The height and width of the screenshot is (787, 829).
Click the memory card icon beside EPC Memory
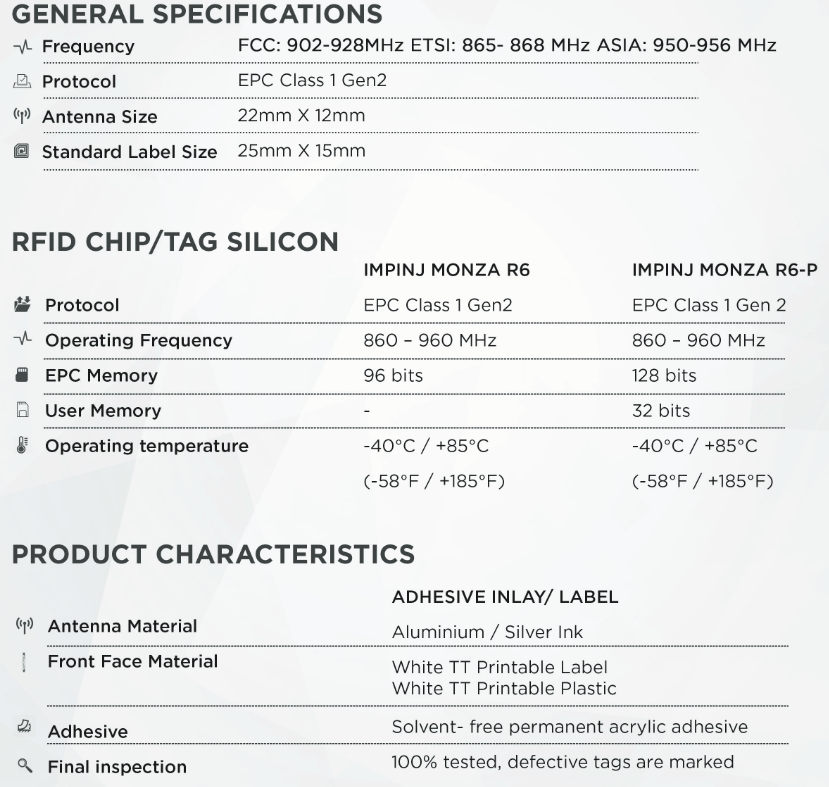(x=22, y=375)
